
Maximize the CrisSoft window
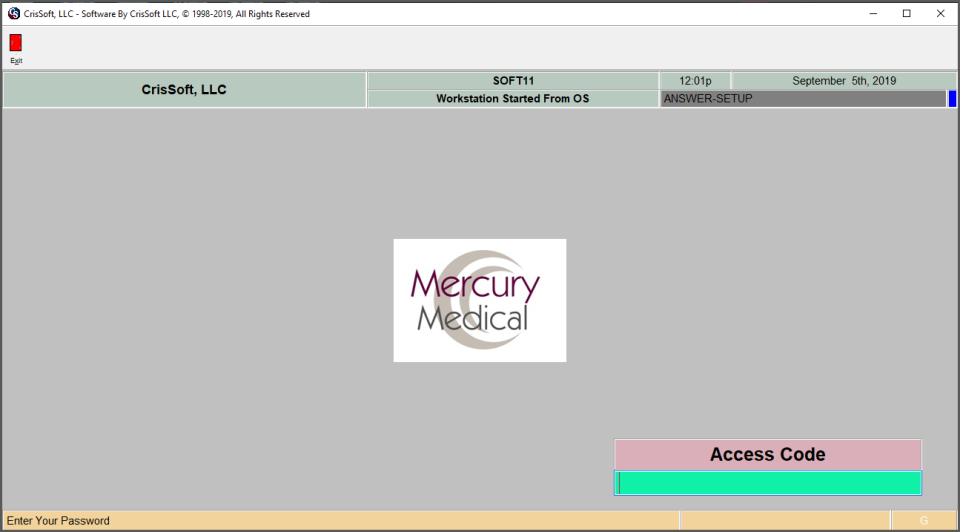pyautogui.click(x=907, y=13)
